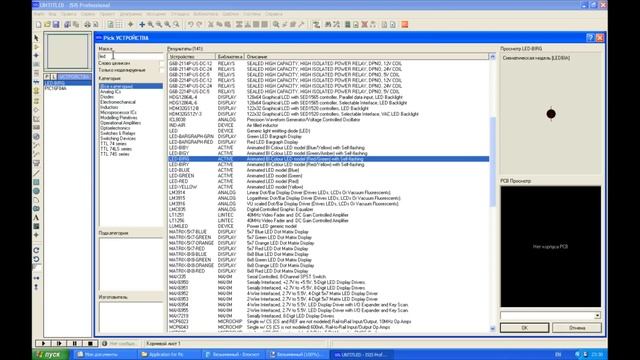Image resolution: width=640 pixels, height=360 pixels.
Task: Select the 'Optoelectronics' category
Action: pos(115,128)
